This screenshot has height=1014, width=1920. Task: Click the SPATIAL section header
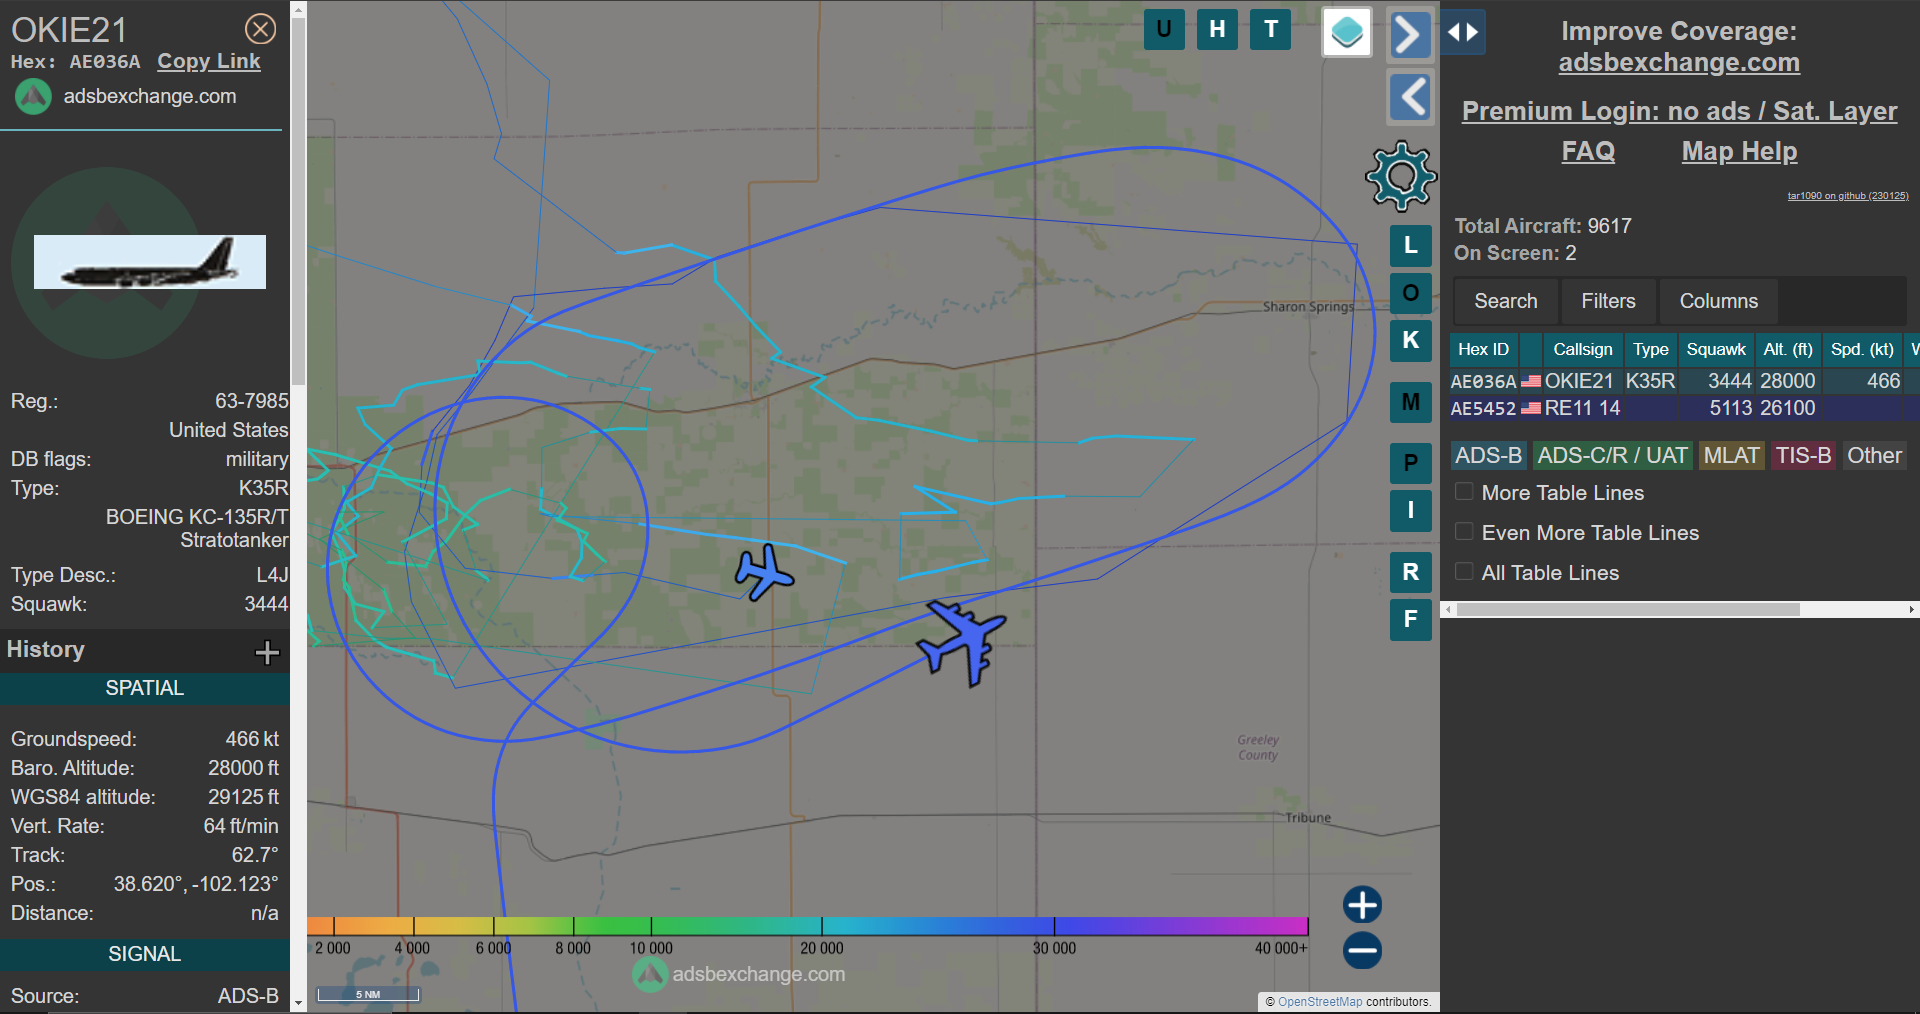(145, 688)
